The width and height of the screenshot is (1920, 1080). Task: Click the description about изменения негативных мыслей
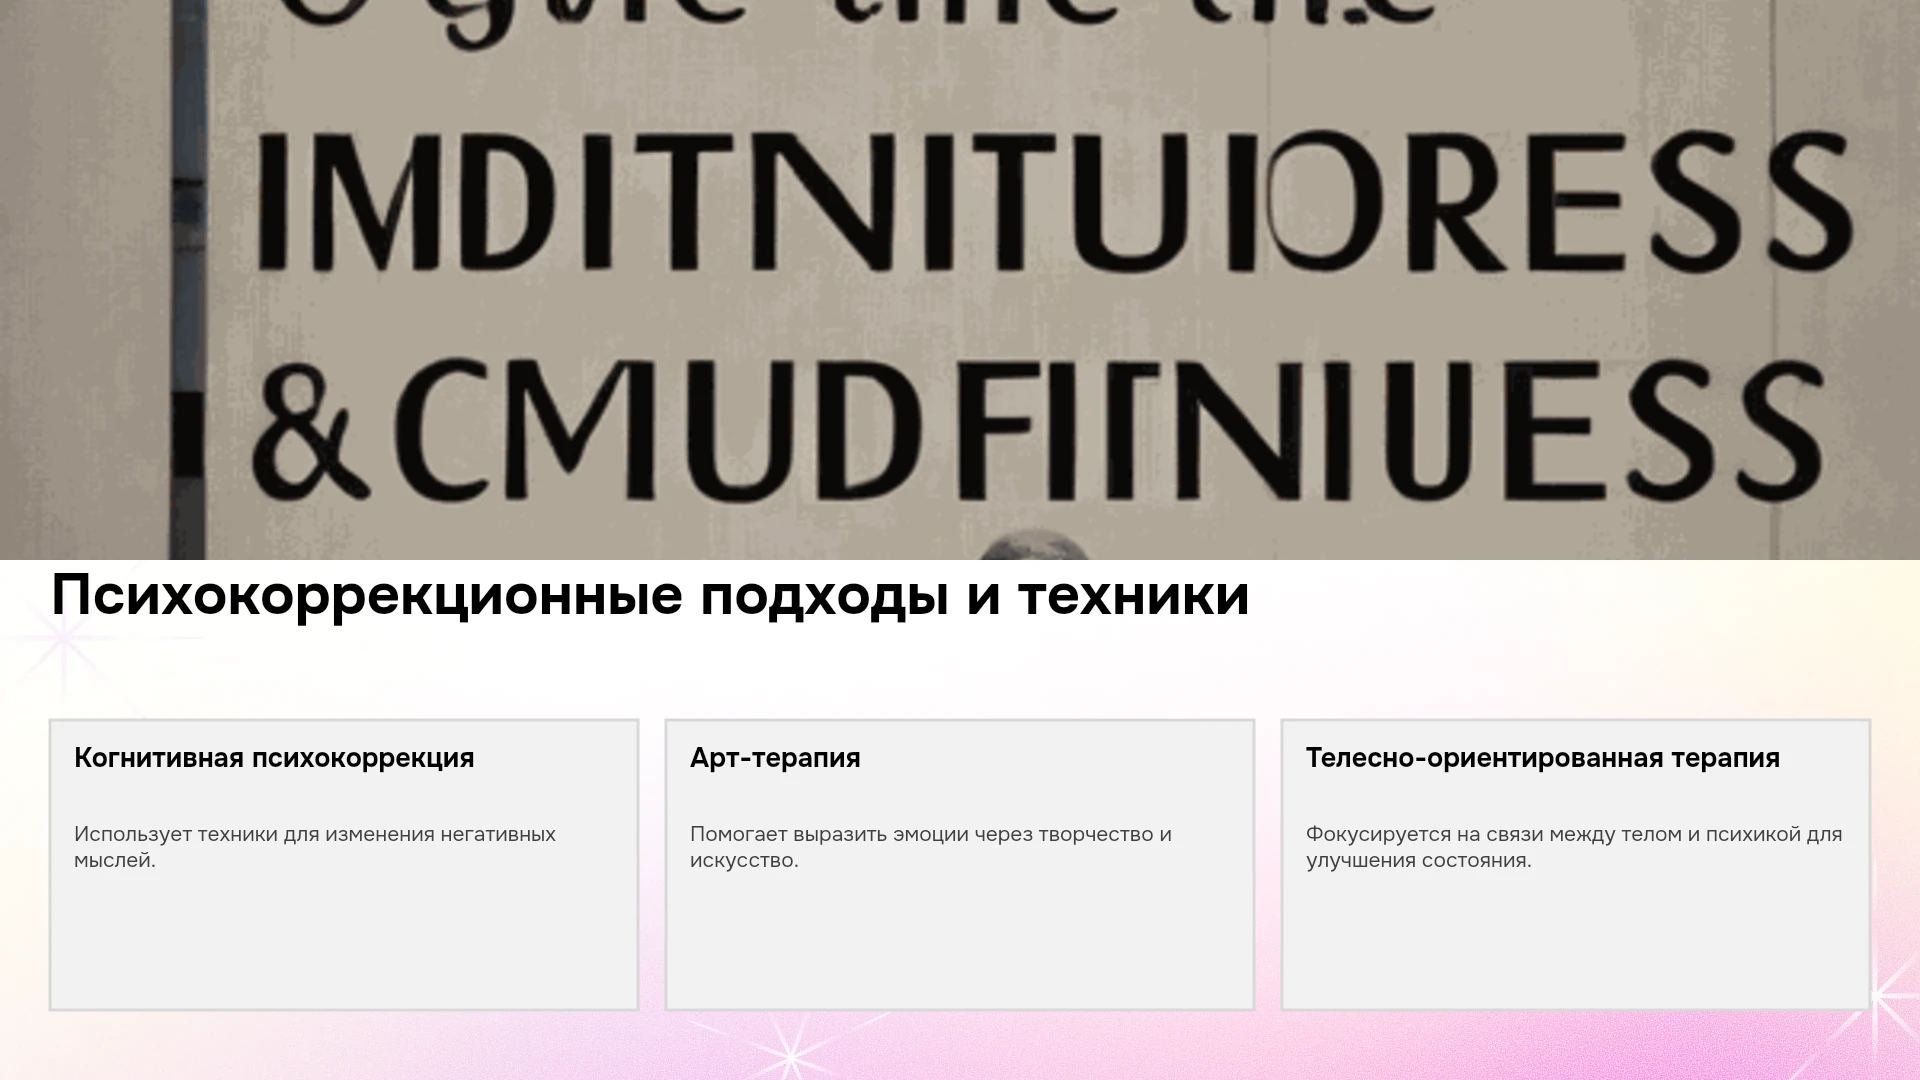point(315,847)
